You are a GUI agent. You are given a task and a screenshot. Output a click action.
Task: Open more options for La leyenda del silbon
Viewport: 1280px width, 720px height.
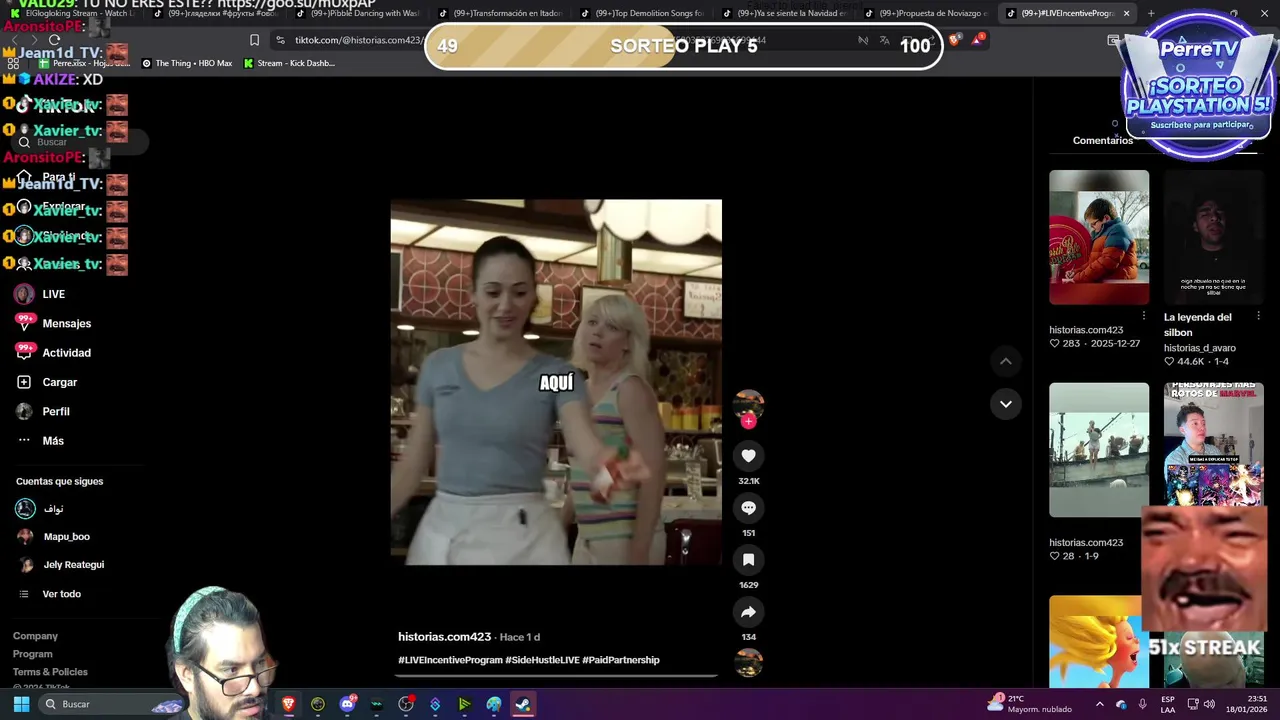coord(1258,316)
